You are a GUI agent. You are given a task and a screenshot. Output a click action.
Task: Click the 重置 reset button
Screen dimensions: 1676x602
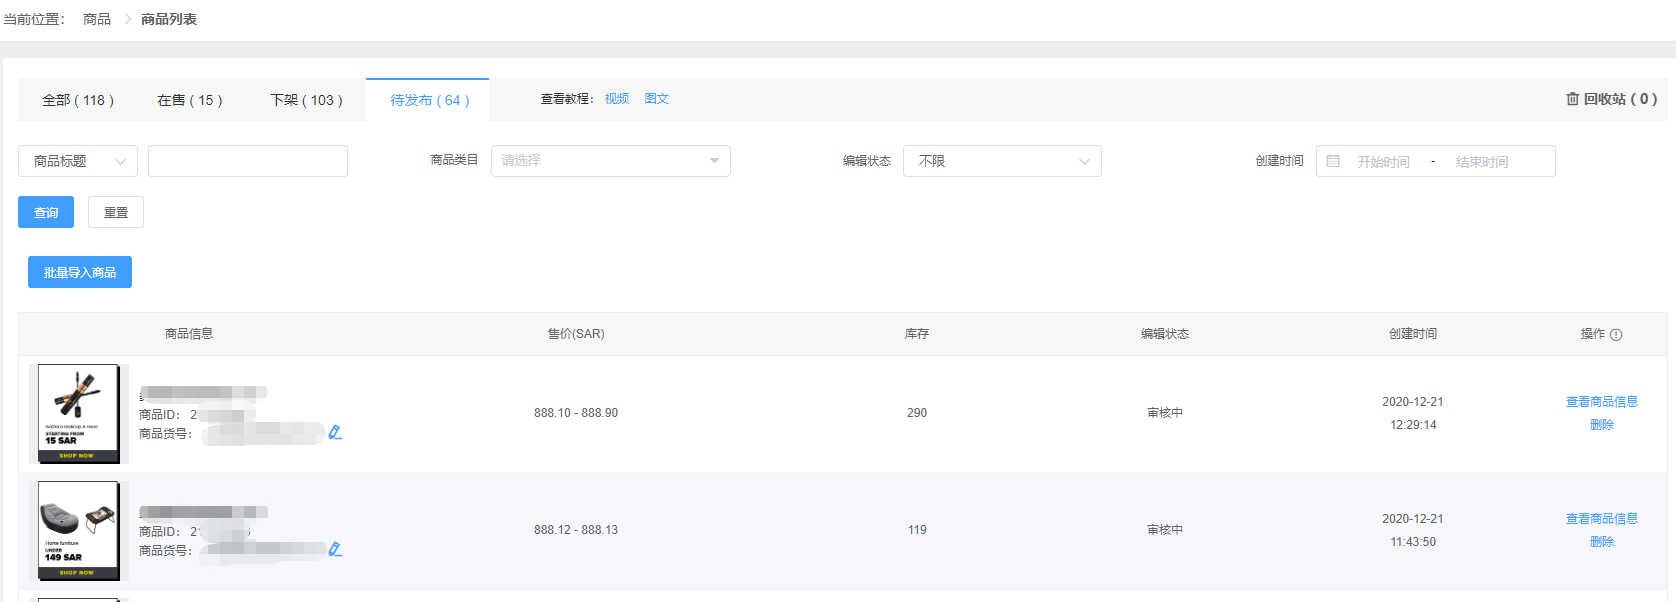click(116, 212)
